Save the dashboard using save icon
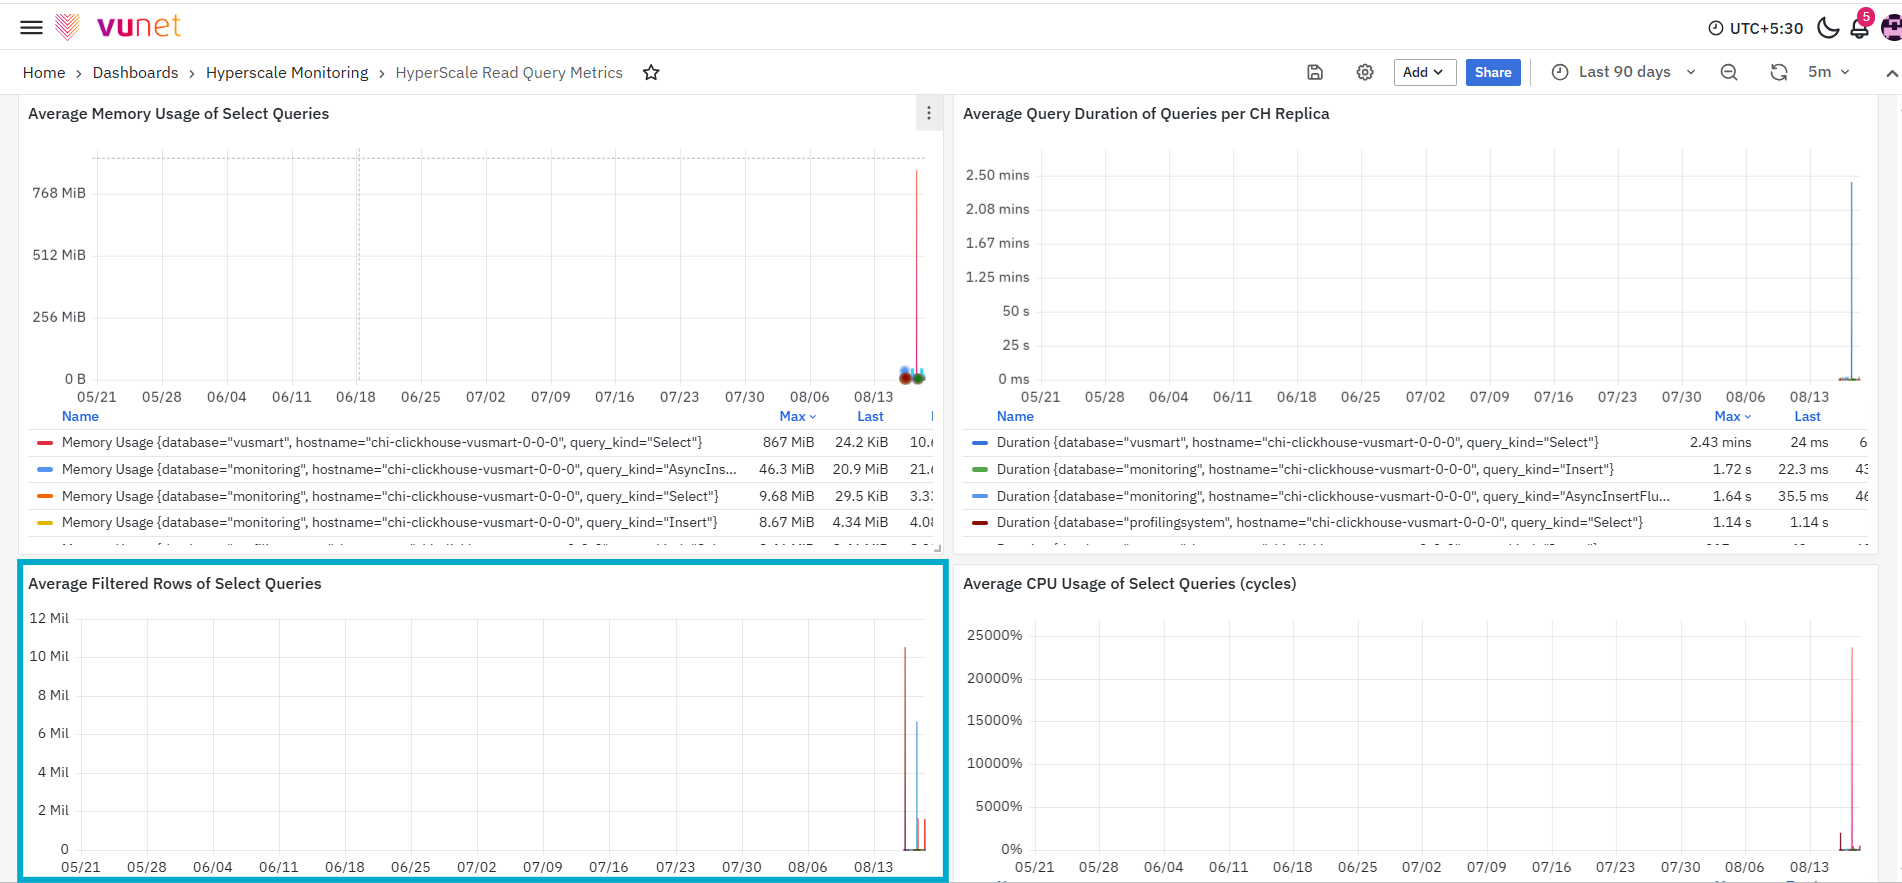1902x883 pixels. coord(1315,72)
